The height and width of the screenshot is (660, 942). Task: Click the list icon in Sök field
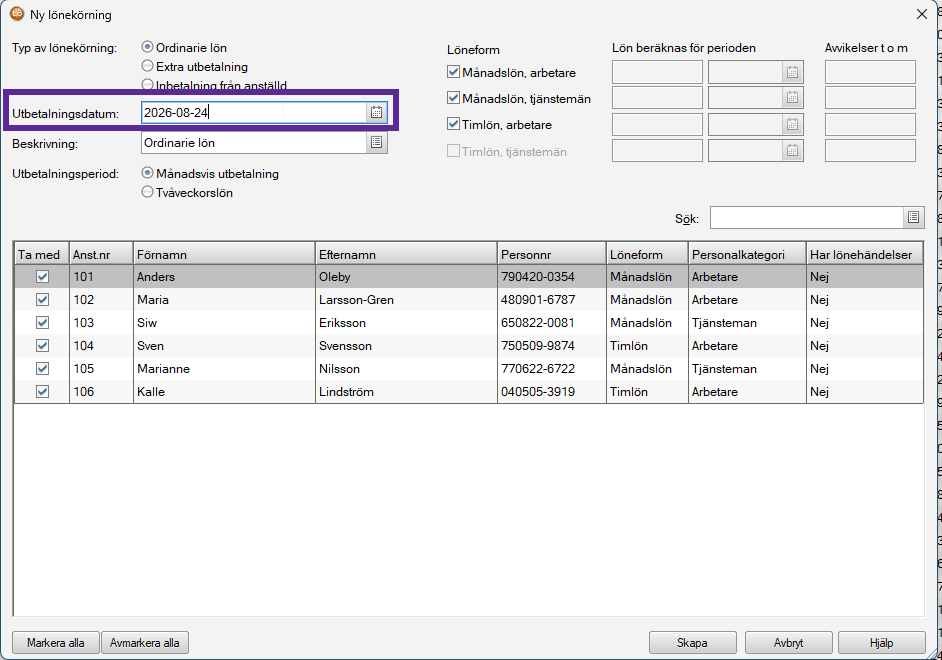pyautogui.click(x=914, y=217)
